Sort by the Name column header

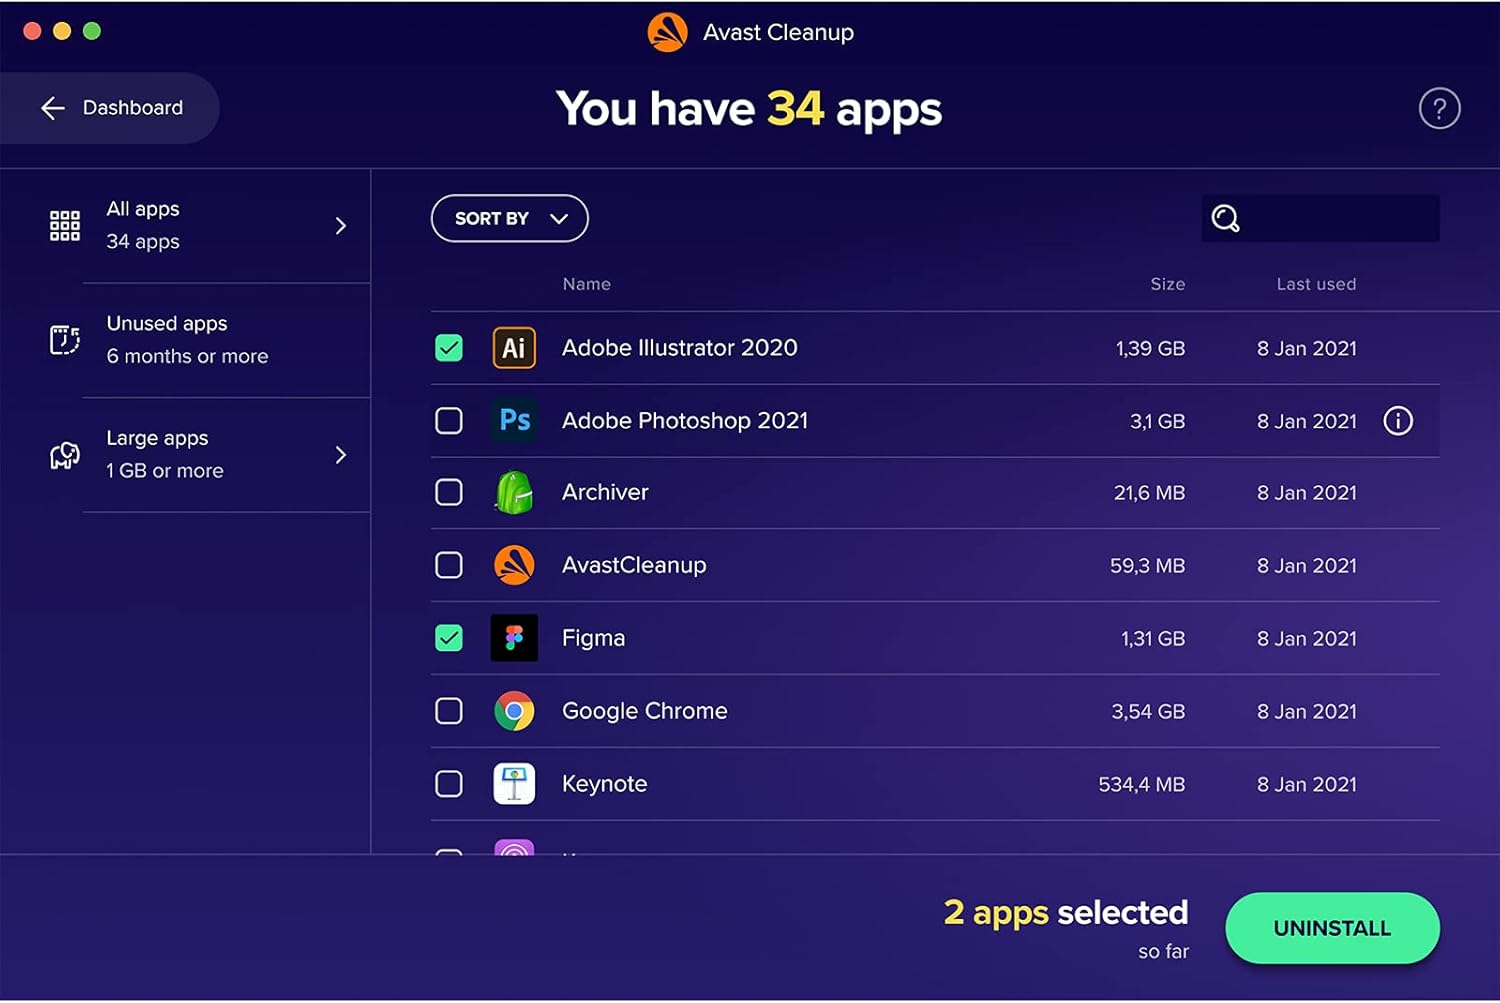click(586, 284)
